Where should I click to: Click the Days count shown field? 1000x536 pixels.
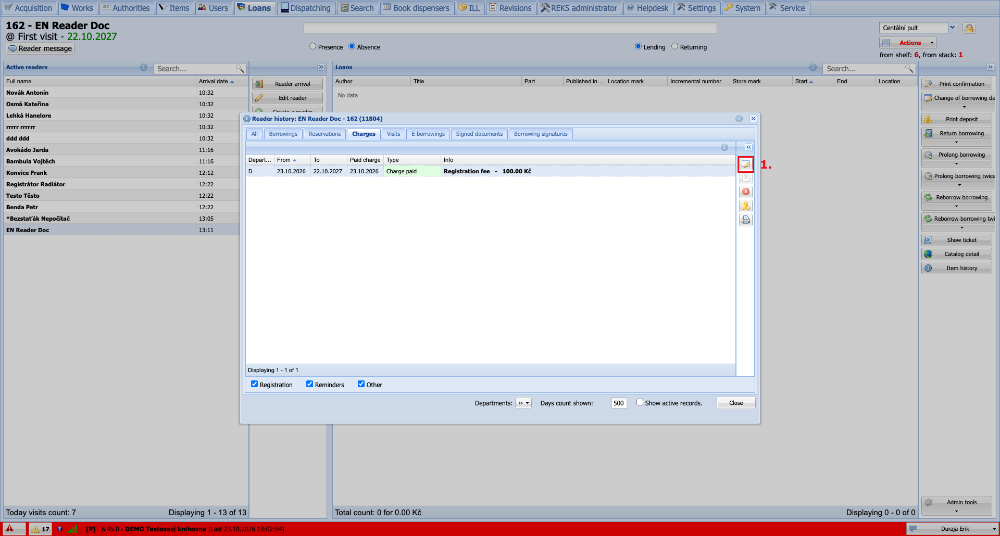pos(619,403)
